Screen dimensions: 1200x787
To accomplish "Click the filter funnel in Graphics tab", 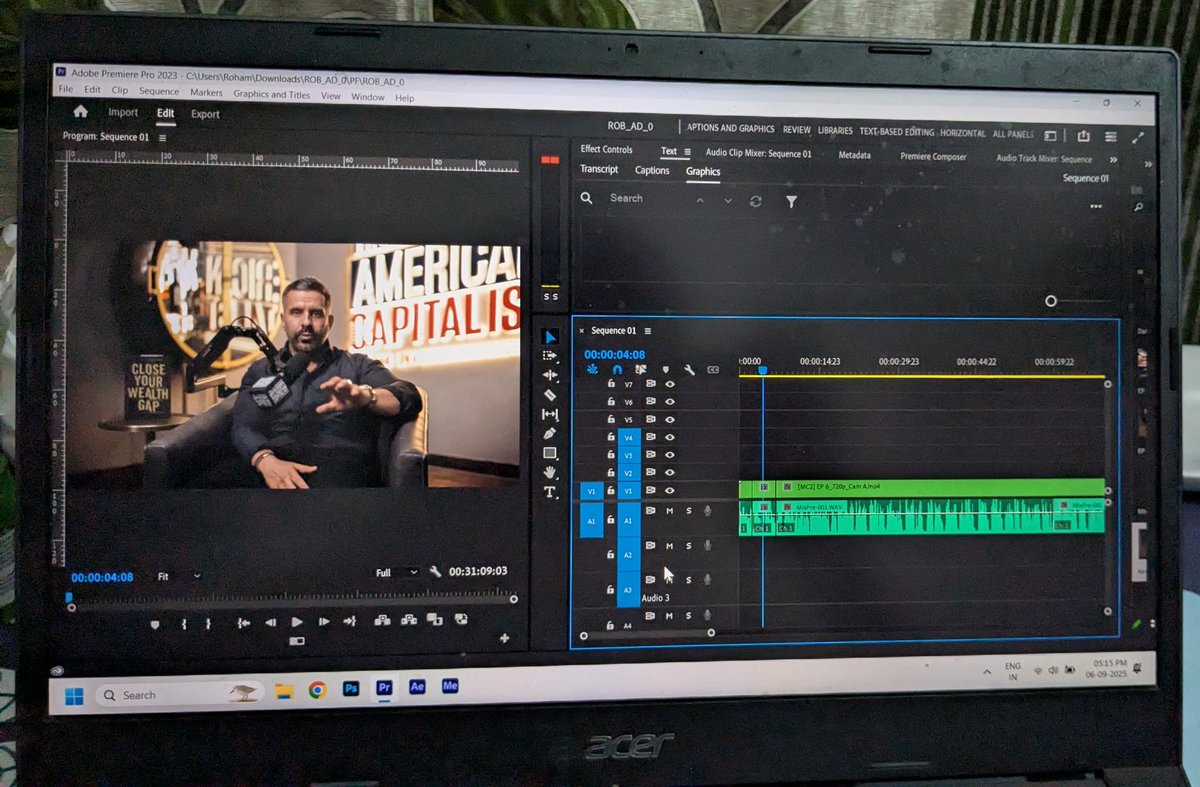I will point(791,201).
